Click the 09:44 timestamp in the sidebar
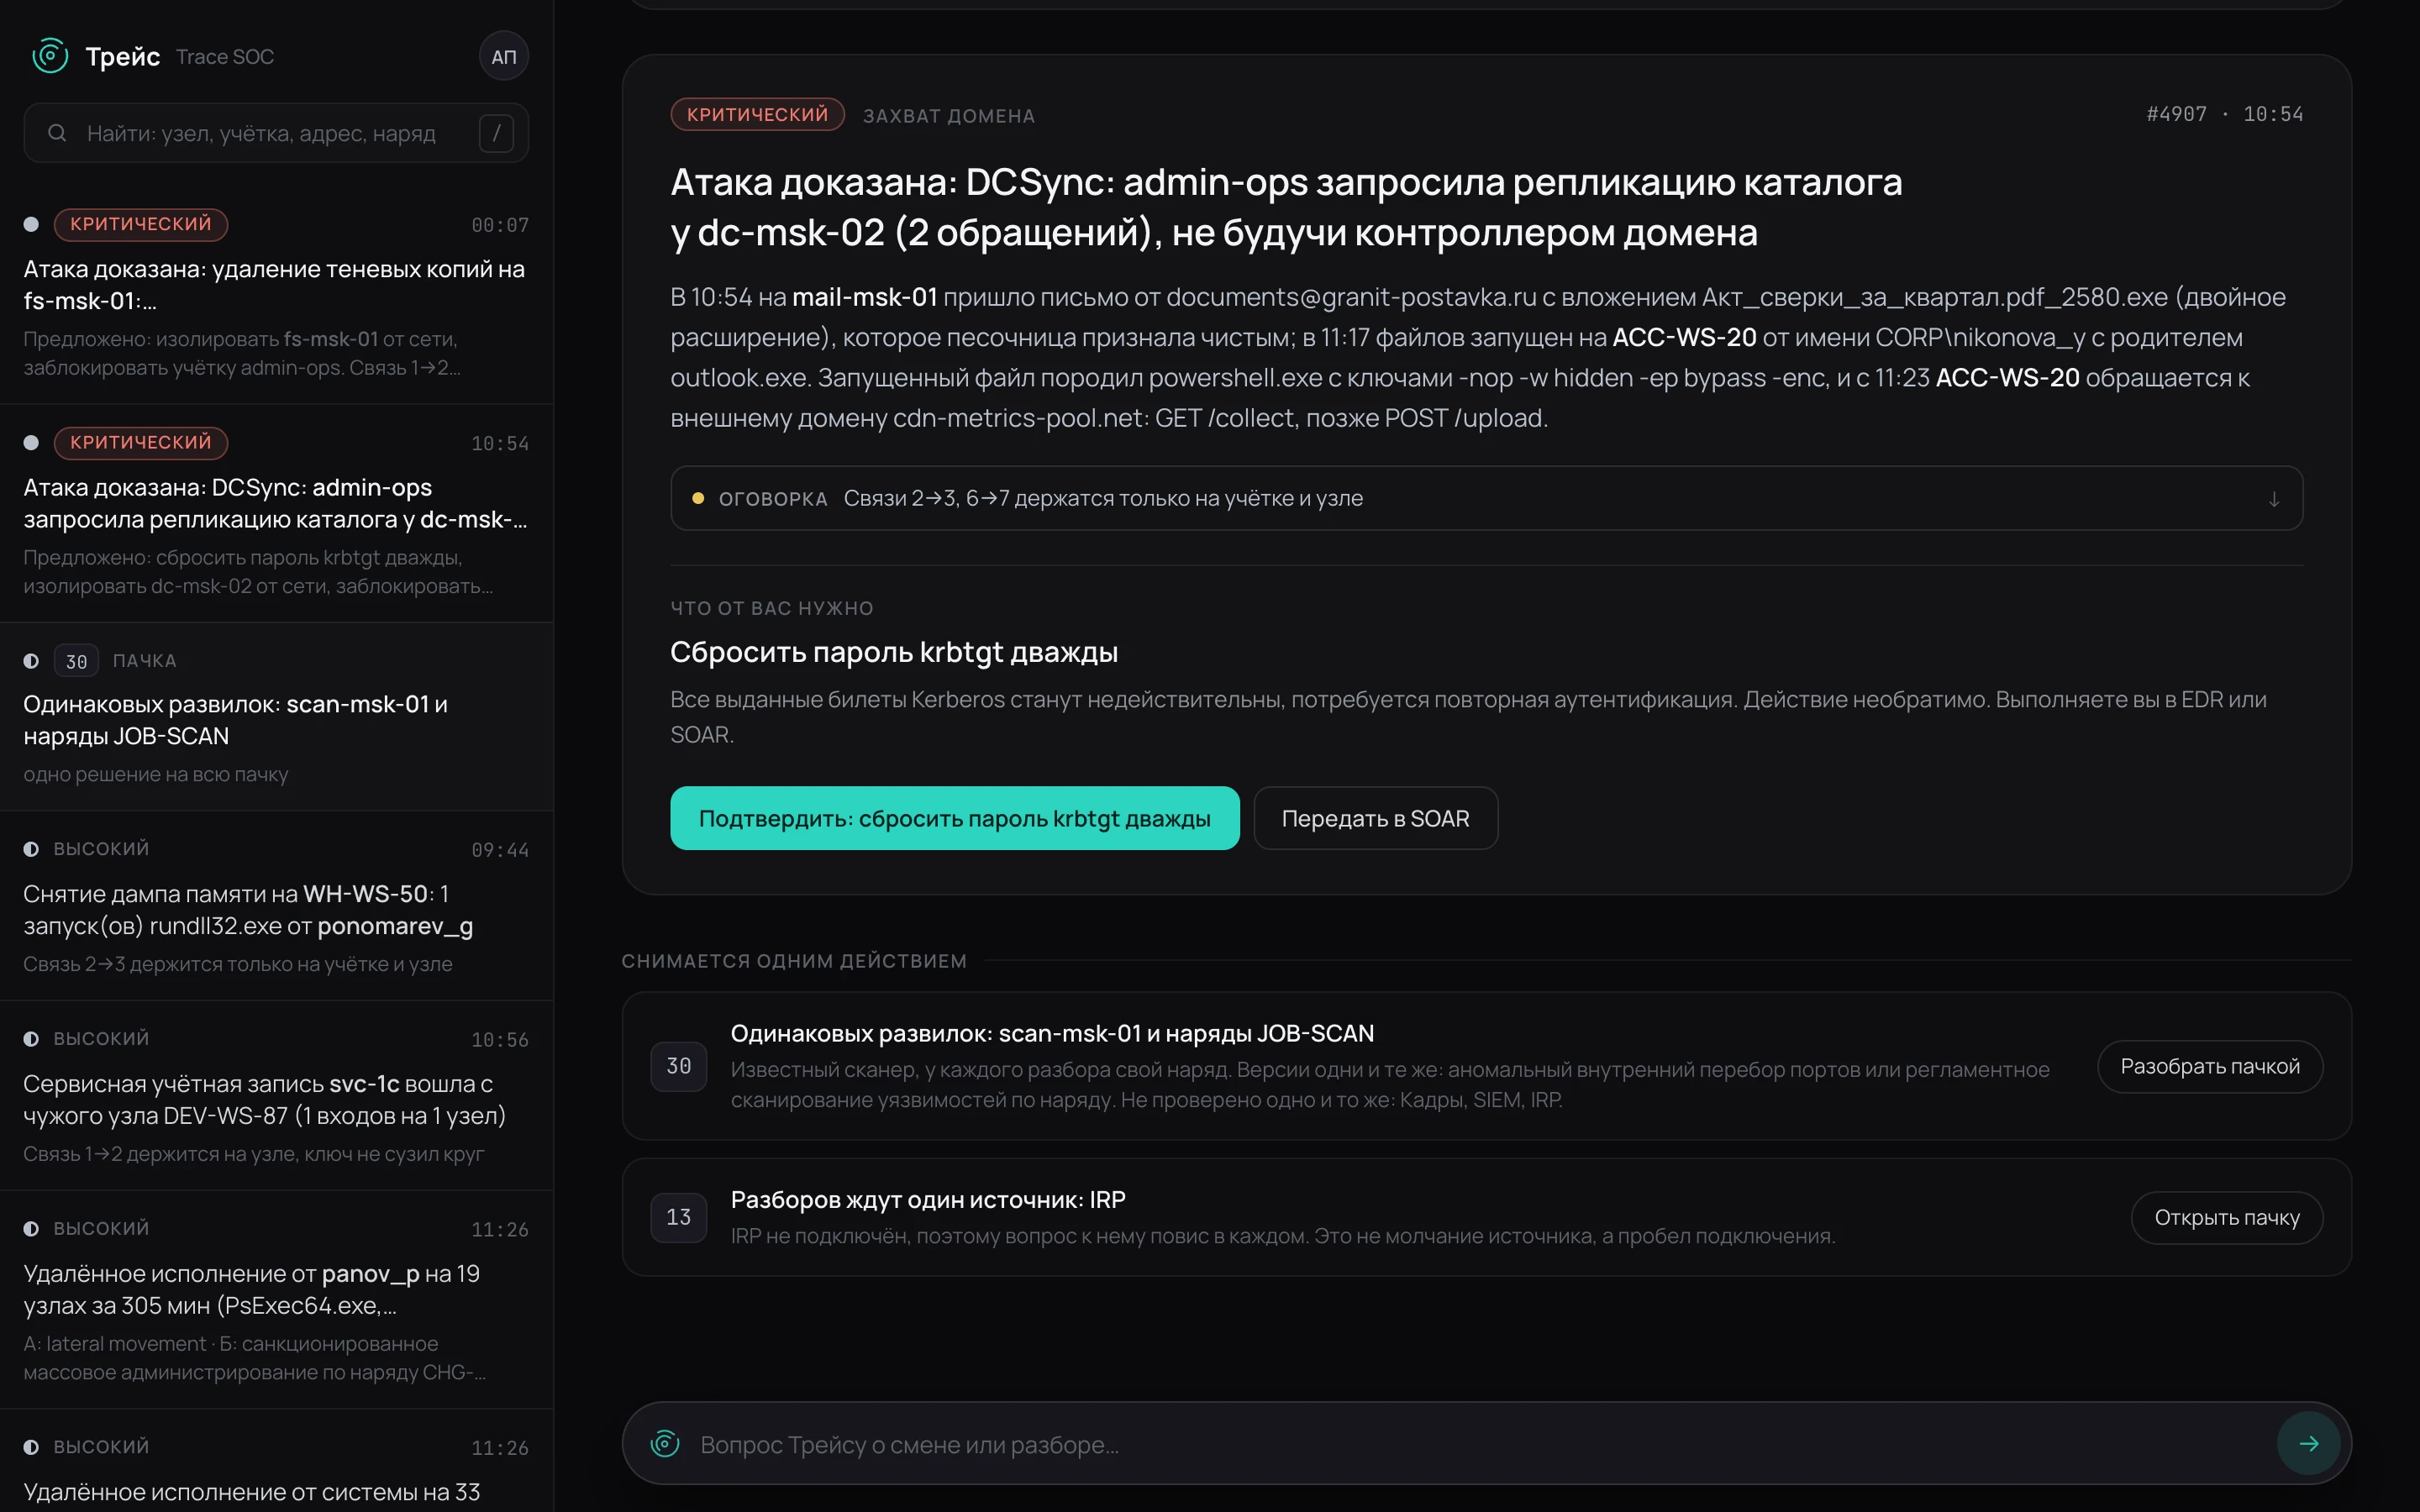Screen dimensions: 2420x1512 [500, 850]
